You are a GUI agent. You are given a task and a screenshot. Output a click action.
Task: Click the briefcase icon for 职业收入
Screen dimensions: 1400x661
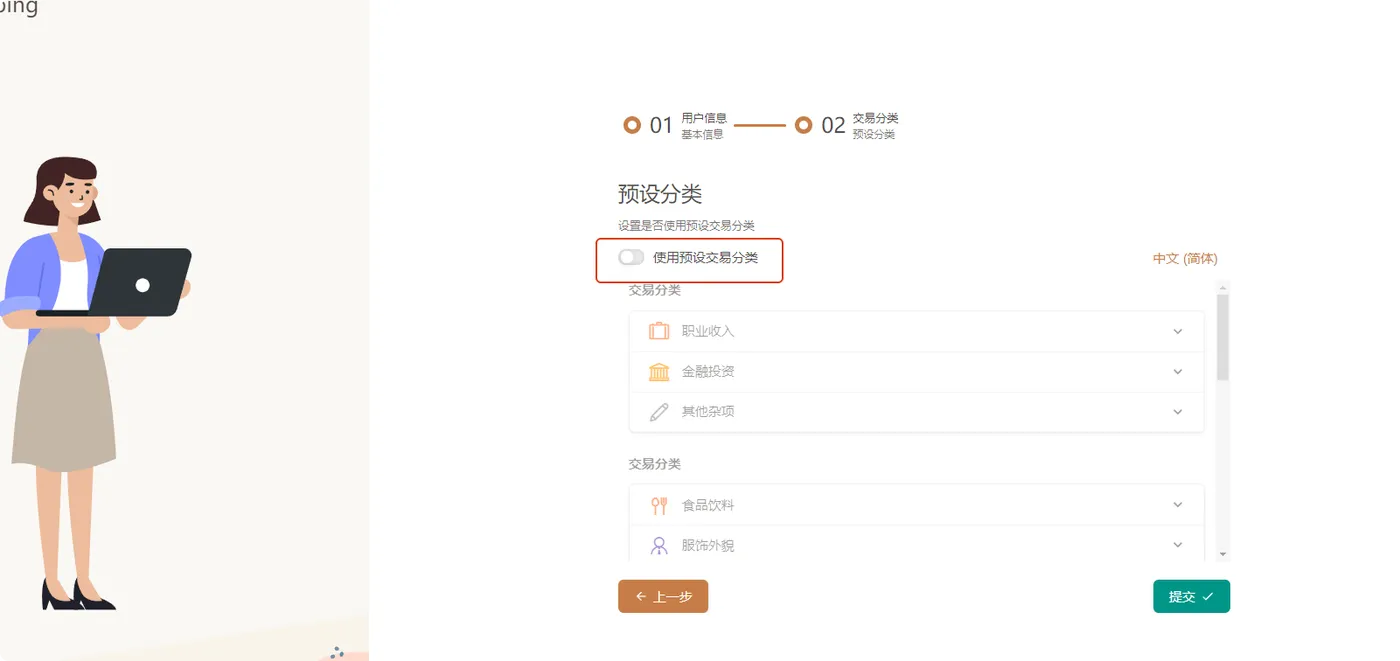point(658,331)
